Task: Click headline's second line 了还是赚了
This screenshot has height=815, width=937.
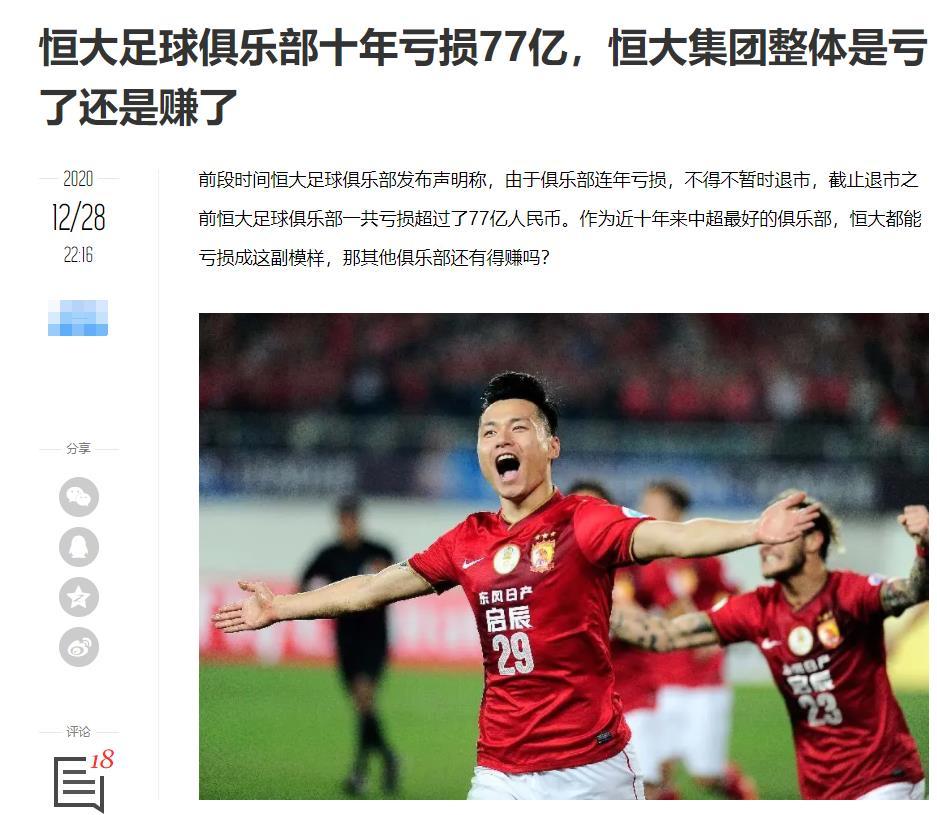Action: [139, 108]
